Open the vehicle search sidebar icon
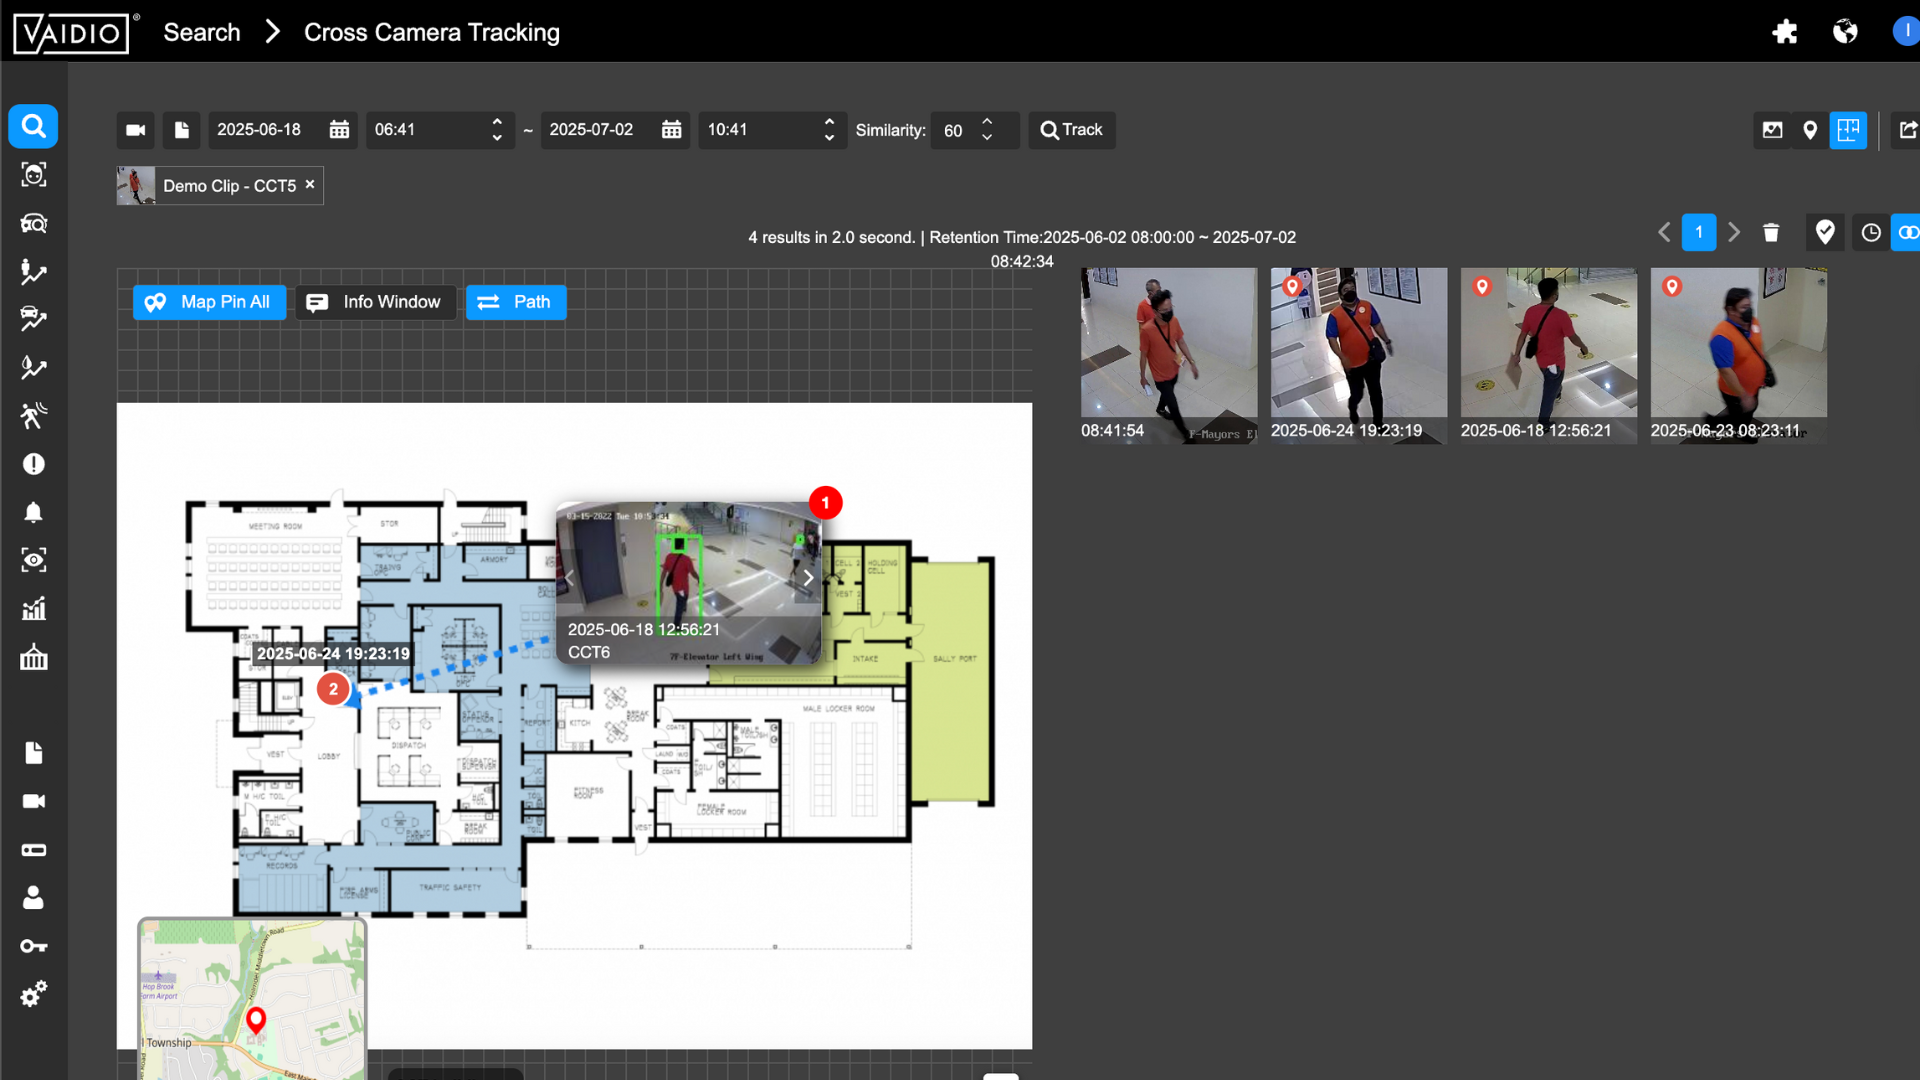 click(33, 223)
